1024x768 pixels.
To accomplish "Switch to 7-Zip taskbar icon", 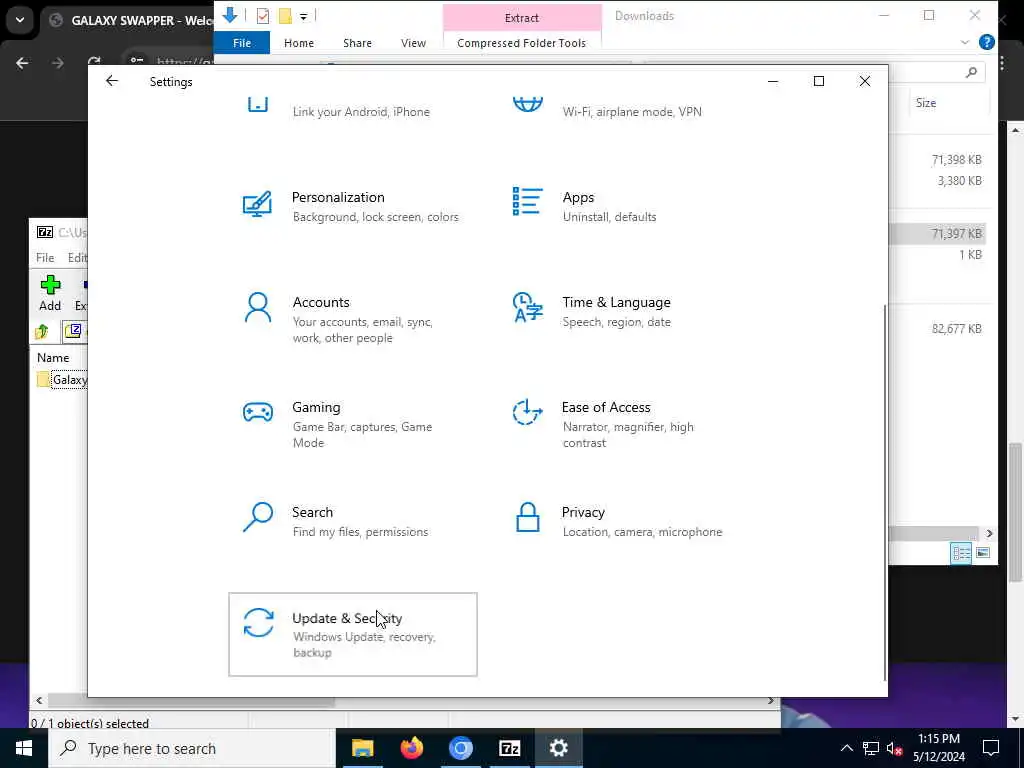I will pyautogui.click(x=509, y=748).
